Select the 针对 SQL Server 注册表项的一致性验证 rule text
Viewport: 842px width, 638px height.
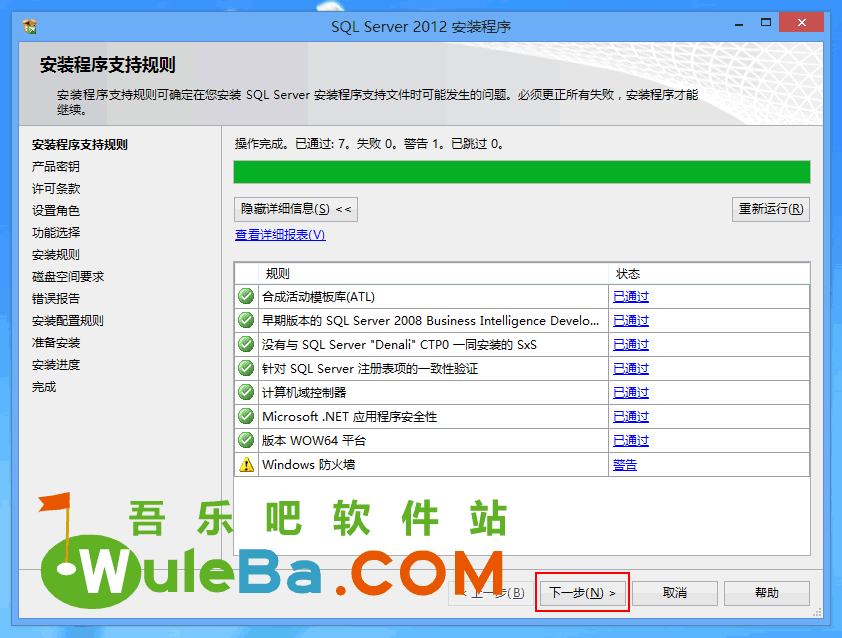point(370,368)
